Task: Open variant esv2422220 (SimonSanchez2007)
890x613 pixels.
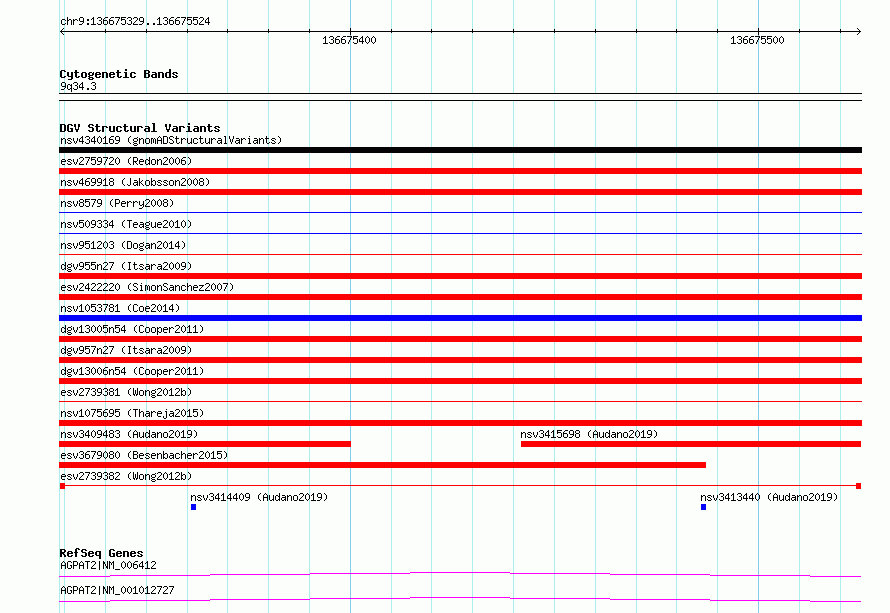Action: [147, 287]
